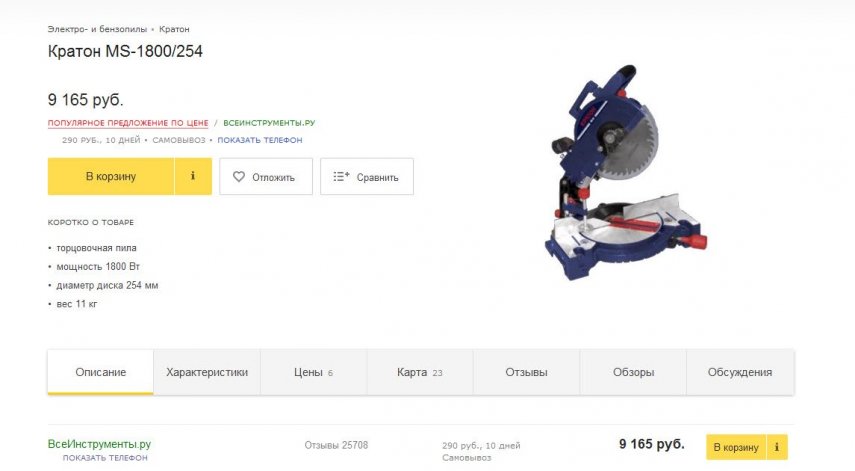
Task: Click heart icon in Отложить button
Action: 239,177
